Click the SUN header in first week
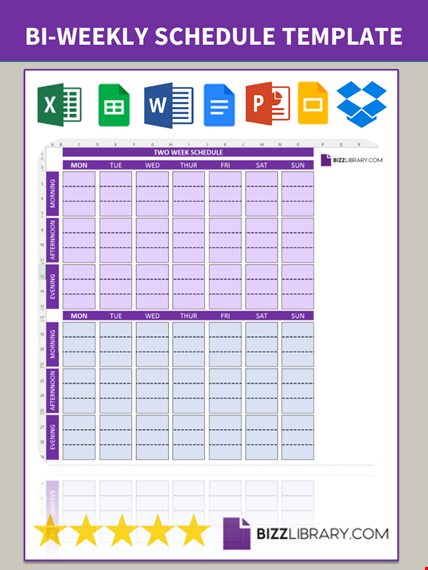The image size is (428, 570). [x=297, y=165]
